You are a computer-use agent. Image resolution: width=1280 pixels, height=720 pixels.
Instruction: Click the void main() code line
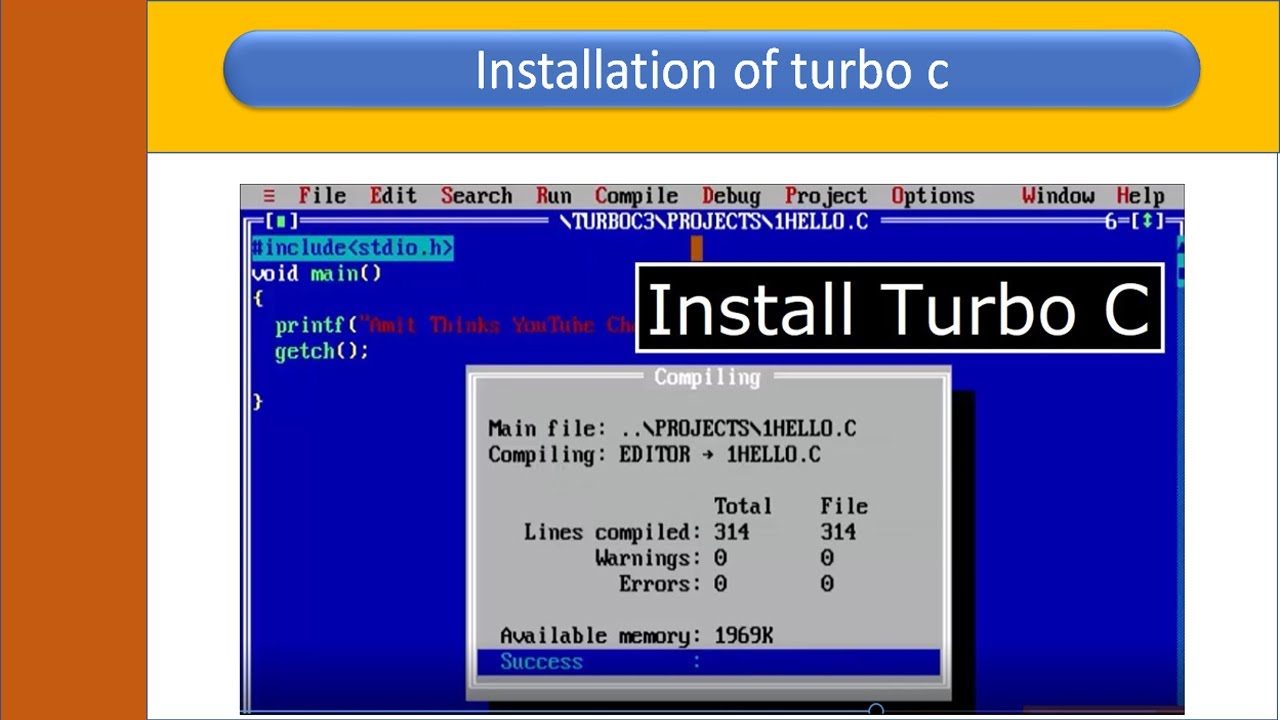pos(316,274)
